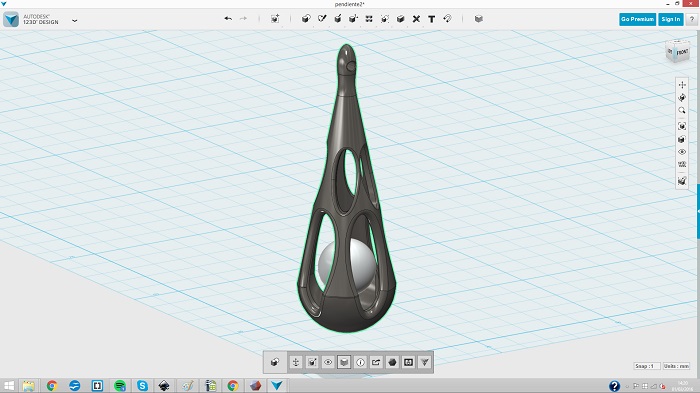Click the Sign In button
The image size is (700, 393).
tap(671, 19)
